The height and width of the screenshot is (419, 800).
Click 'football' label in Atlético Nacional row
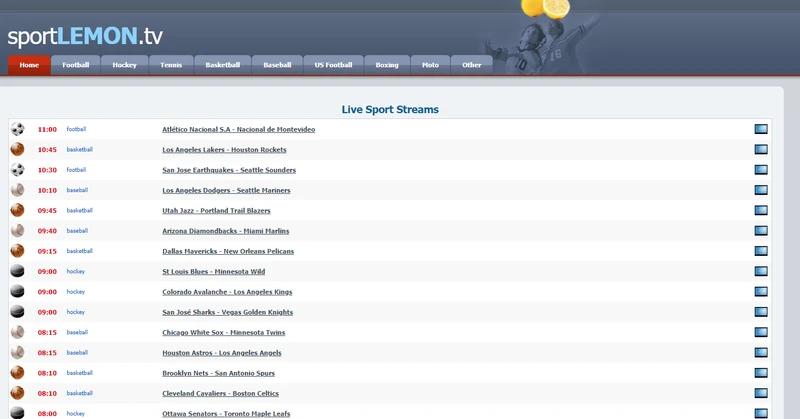click(76, 129)
